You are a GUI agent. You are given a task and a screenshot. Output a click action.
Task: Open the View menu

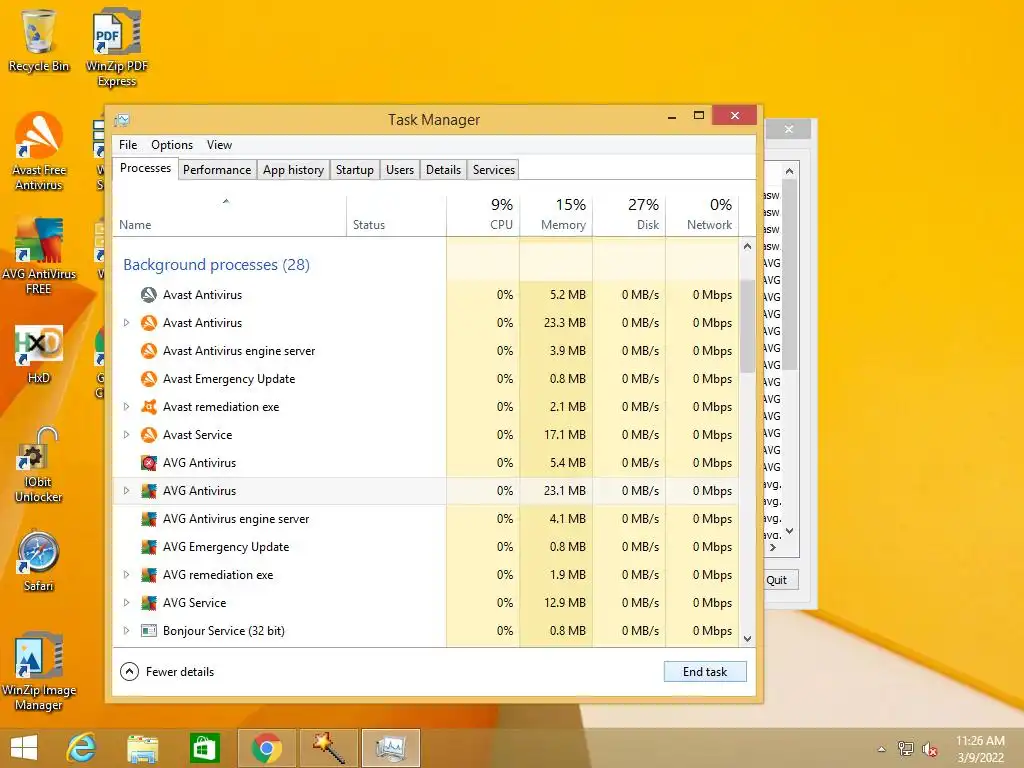pyautogui.click(x=219, y=145)
